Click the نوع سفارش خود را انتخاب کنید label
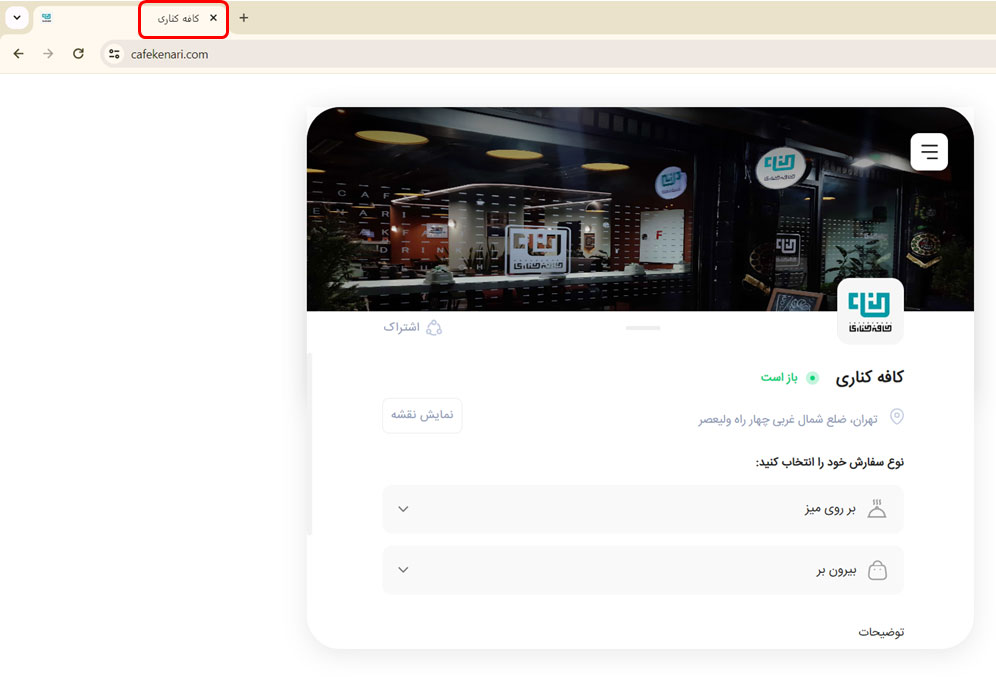The width and height of the screenshot is (996, 677). tap(830, 462)
